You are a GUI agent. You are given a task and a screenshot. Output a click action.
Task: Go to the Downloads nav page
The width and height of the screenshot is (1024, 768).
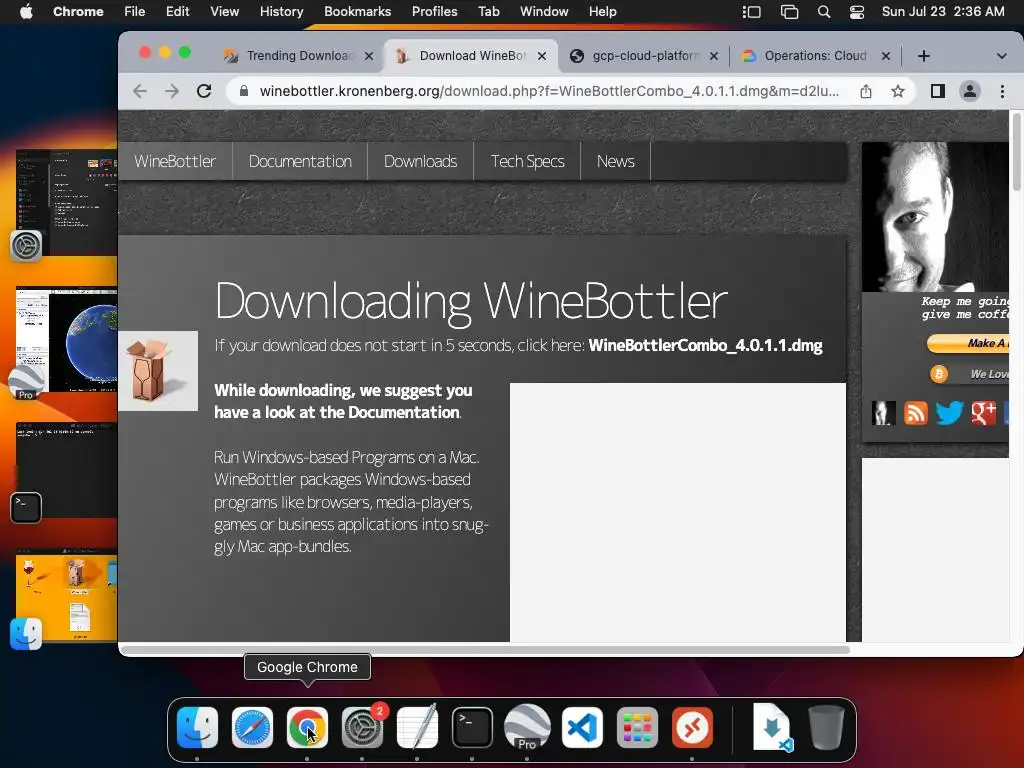(x=421, y=161)
